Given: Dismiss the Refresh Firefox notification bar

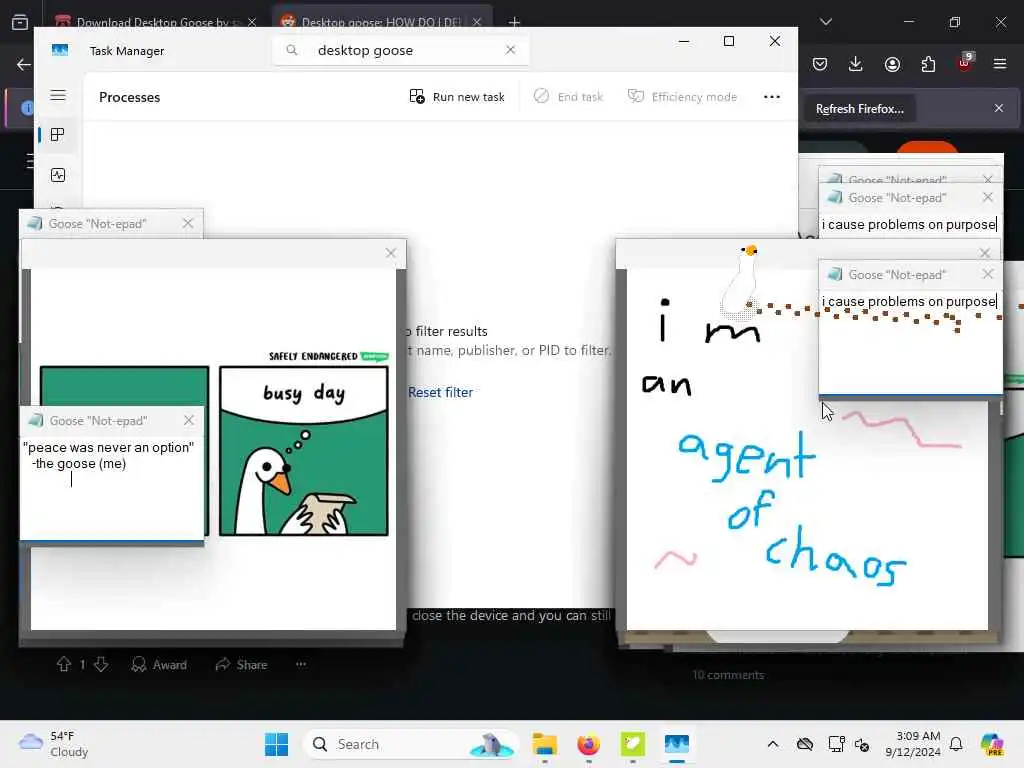Looking at the screenshot, I should 999,108.
